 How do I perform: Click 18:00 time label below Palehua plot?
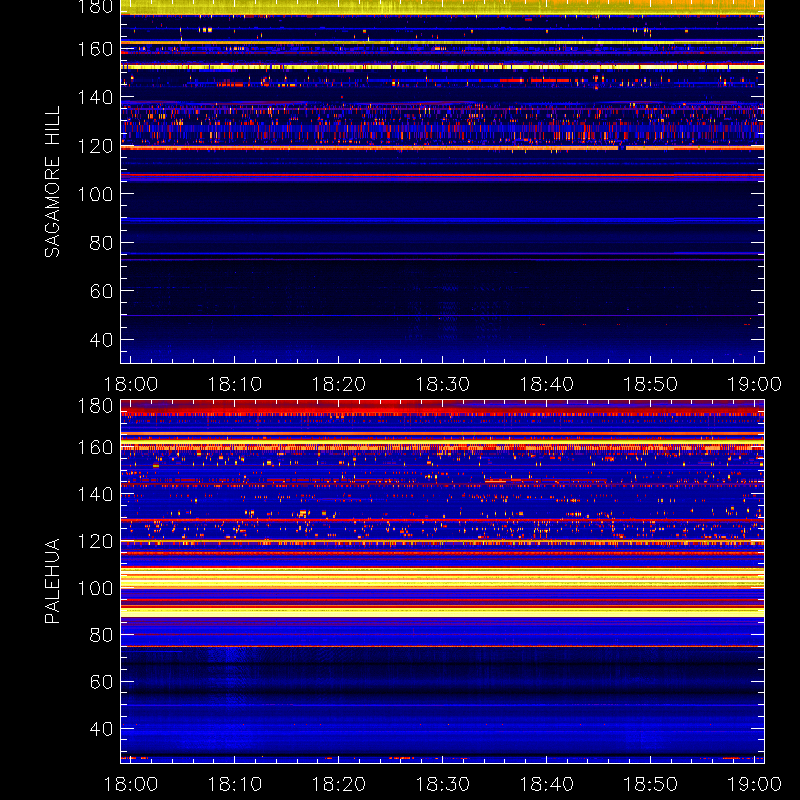(x=131, y=784)
